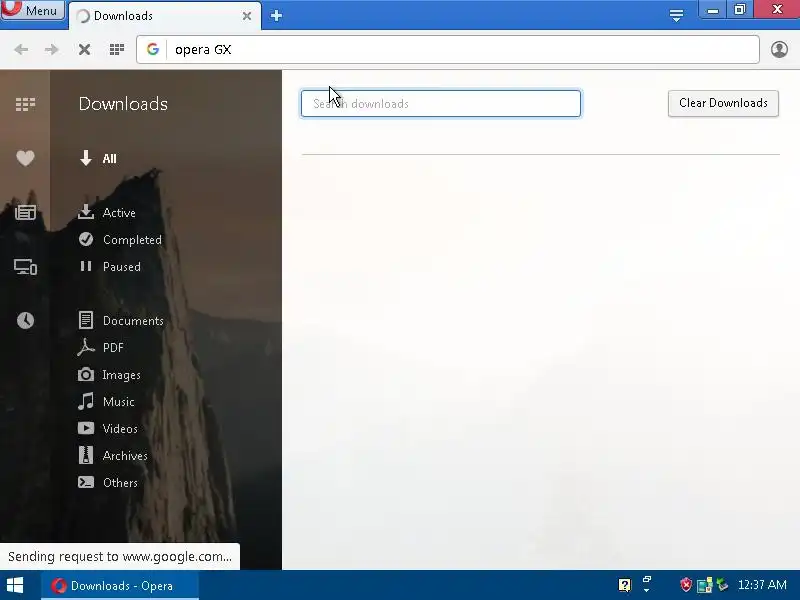Filter downloads by Others
The height and width of the screenshot is (600, 800).
[x=108, y=483]
